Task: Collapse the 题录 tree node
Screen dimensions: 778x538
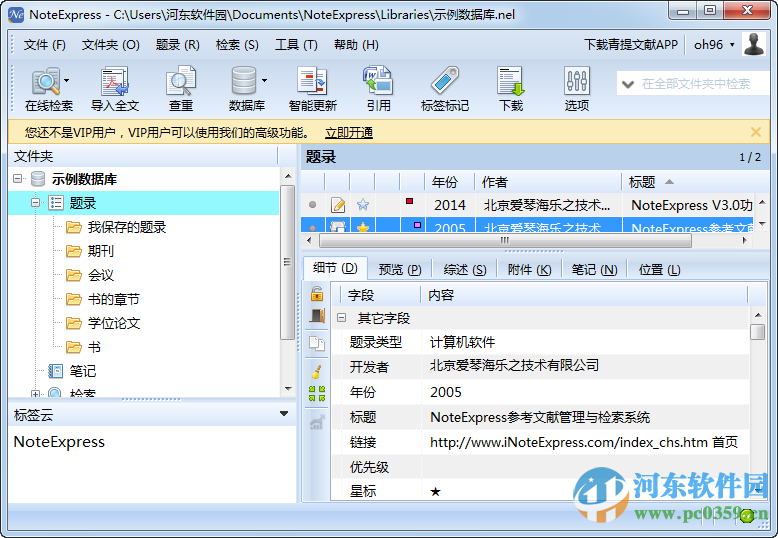Action: pos(35,202)
